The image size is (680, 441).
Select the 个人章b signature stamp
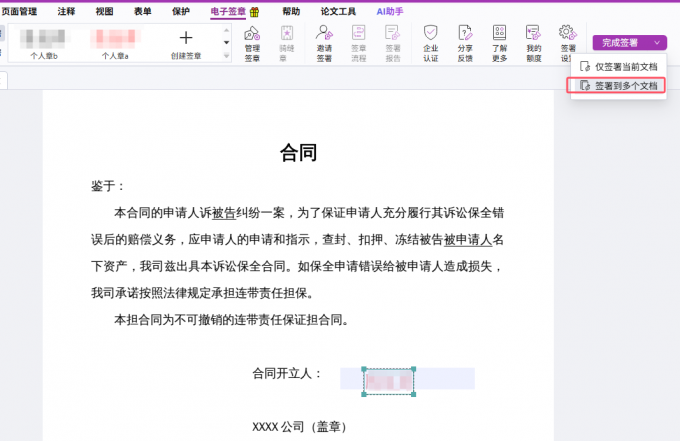coord(44,43)
